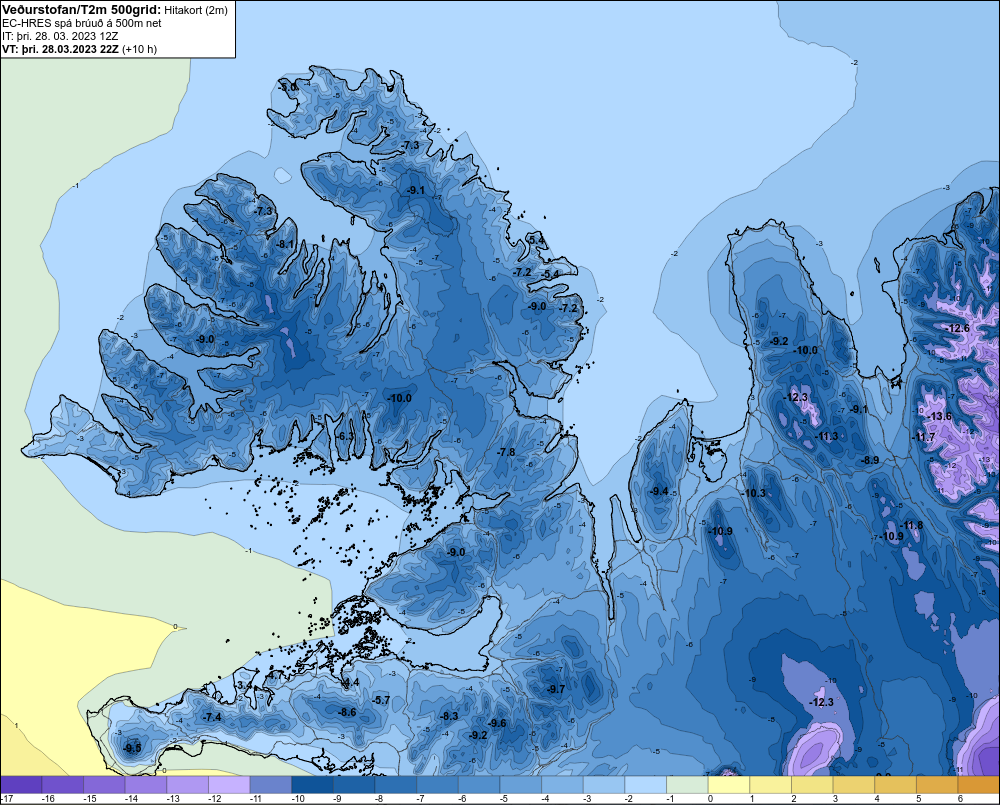Click the -8.6 temperature value
Image resolution: width=1000 pixels, height=805 pixels.
(347, 712)
